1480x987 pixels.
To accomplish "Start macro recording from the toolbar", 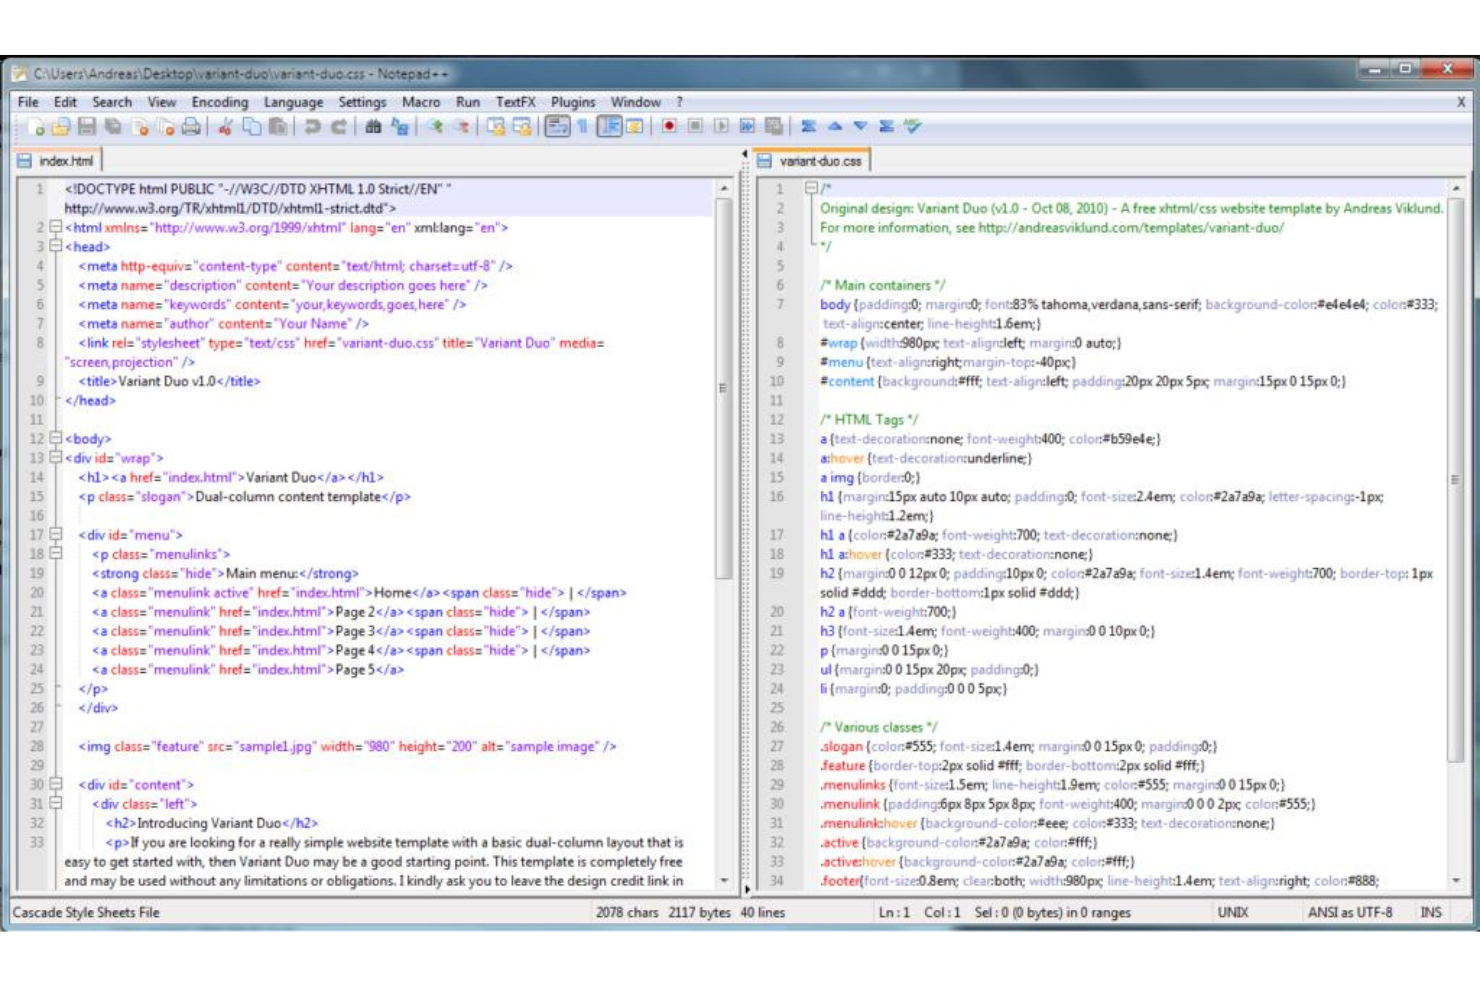I will point(669,127).
